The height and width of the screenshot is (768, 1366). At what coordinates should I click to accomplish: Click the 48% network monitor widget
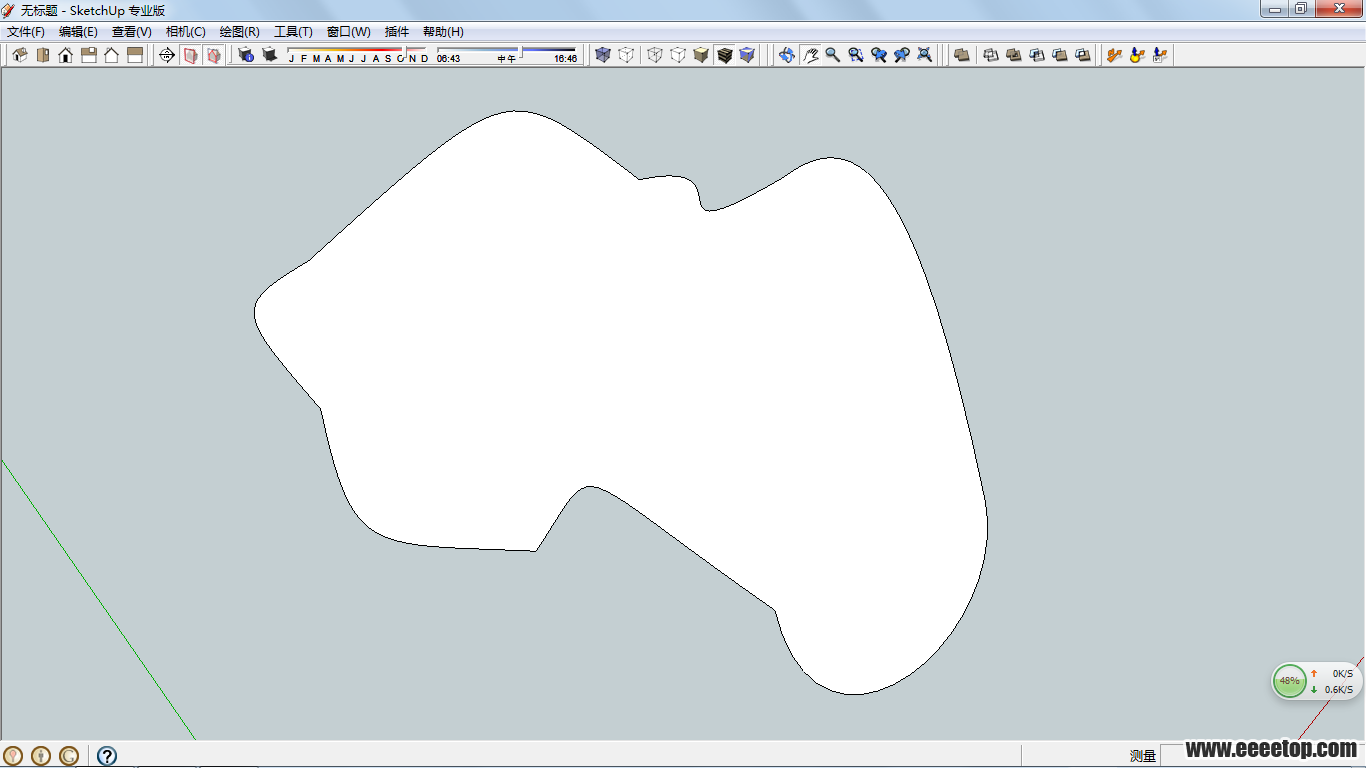pyautogui.click(x=1317, y=681)
